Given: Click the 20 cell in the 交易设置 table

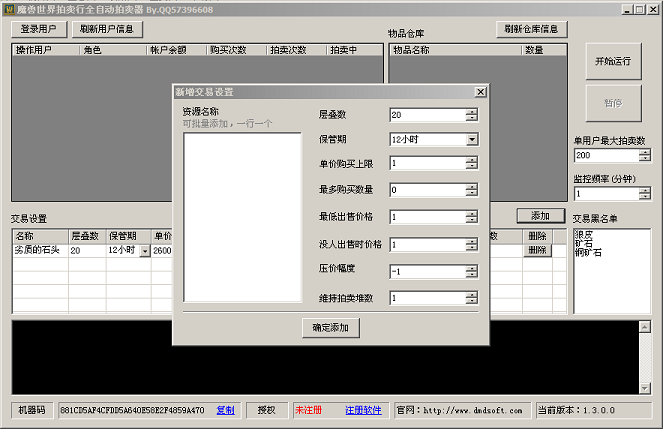Looking at the screenshot, I should [87, 251].
